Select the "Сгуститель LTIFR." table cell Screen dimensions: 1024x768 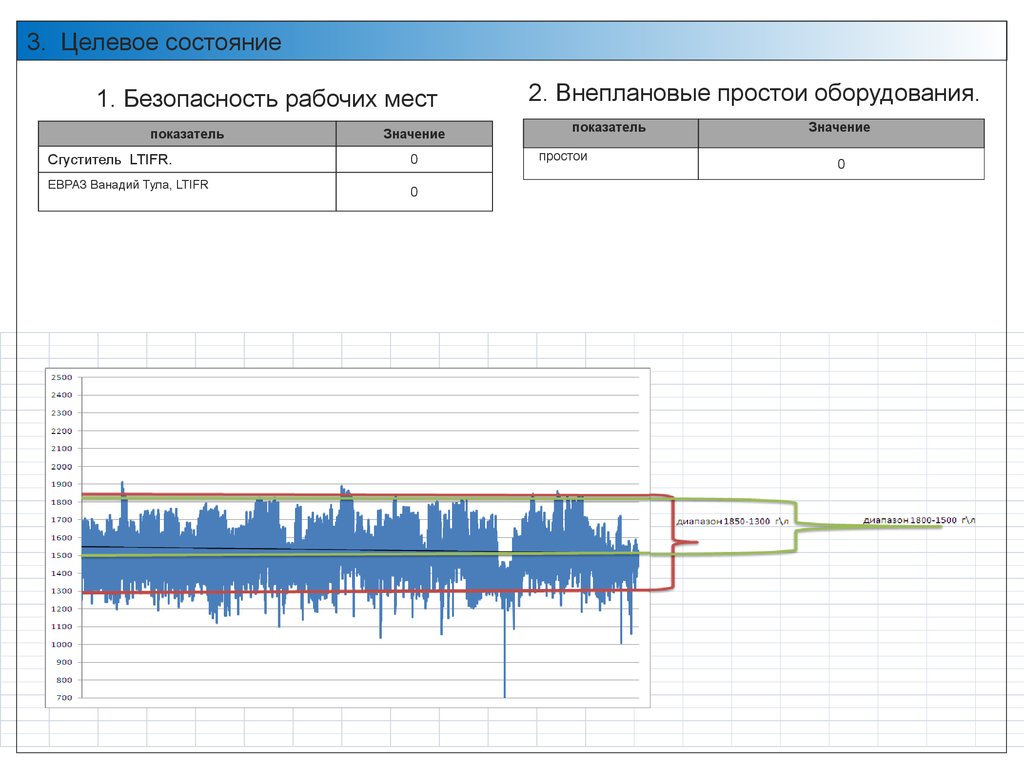click(x=110, y=160)
